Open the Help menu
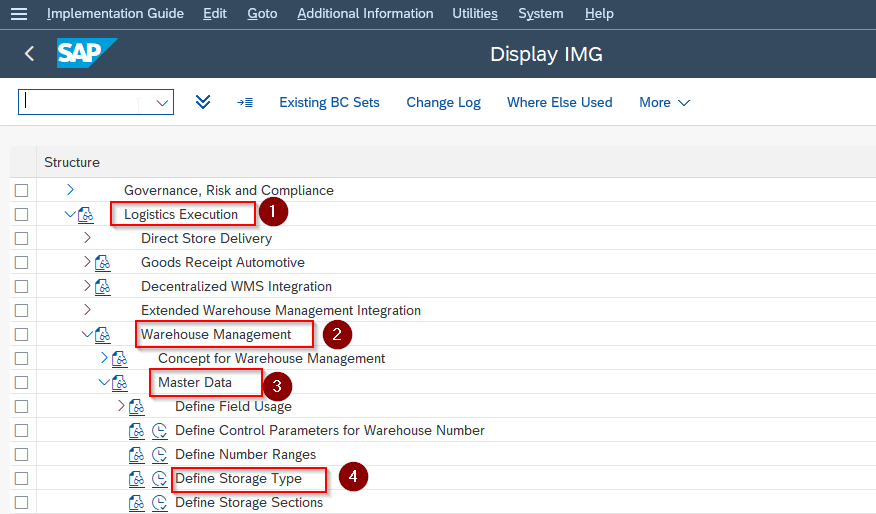The width and height of the screenshot is (876, 514). [x=599, y=13]
